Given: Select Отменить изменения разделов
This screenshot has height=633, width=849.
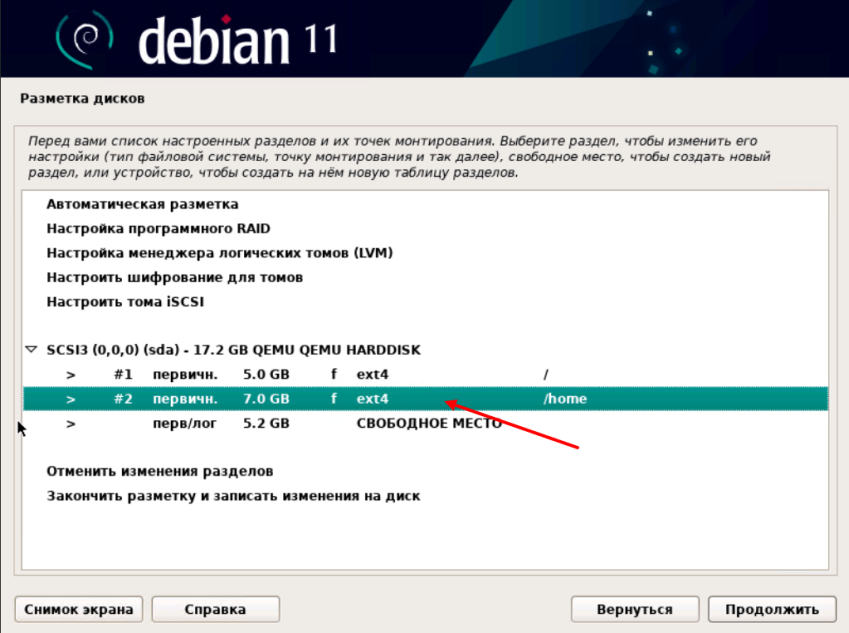Looking at the screenshot, I should 160,471.
